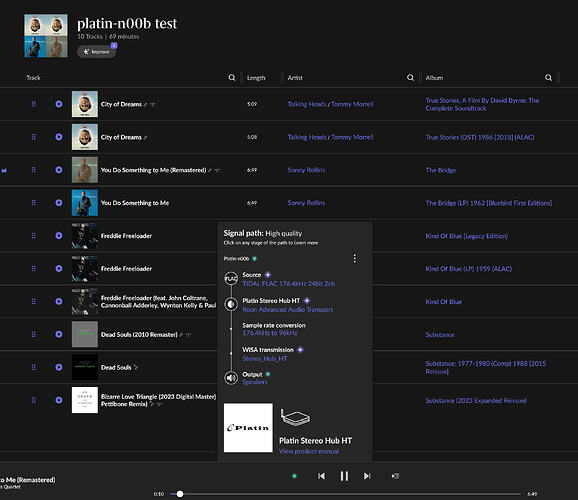Click the Improve playlist button
The height and width of the screenshot is (500, 578).
click(97, 52)
